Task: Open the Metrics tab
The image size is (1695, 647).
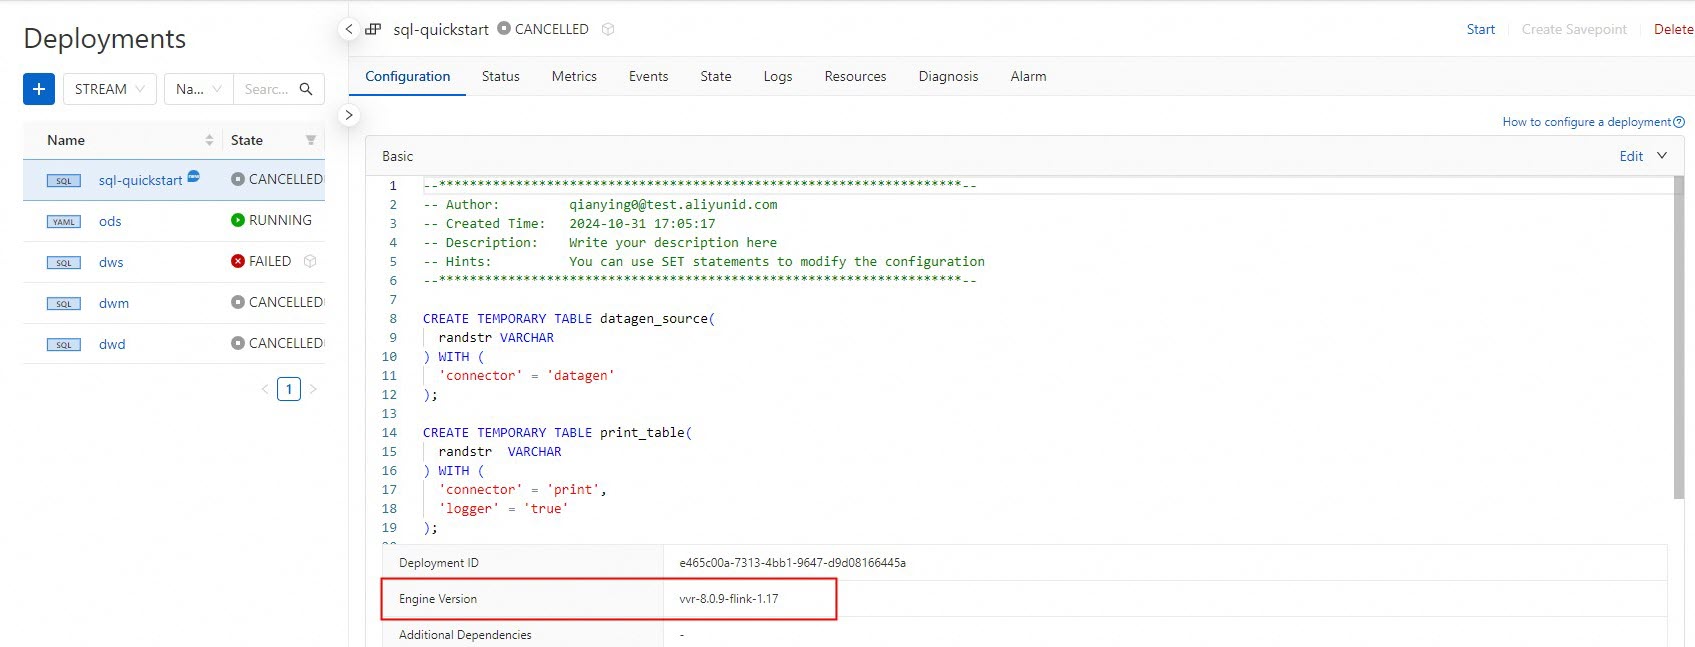Action: coord(574,76)
